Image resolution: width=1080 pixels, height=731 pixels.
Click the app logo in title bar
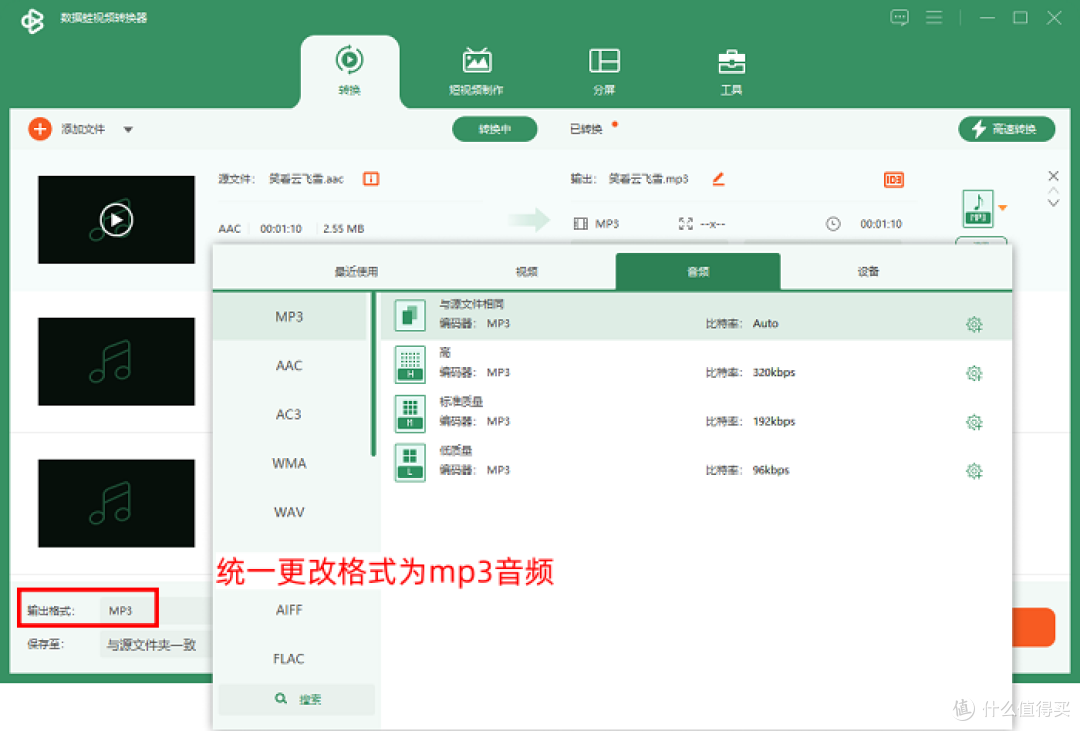pyautogui.click(x=32, y=20)
